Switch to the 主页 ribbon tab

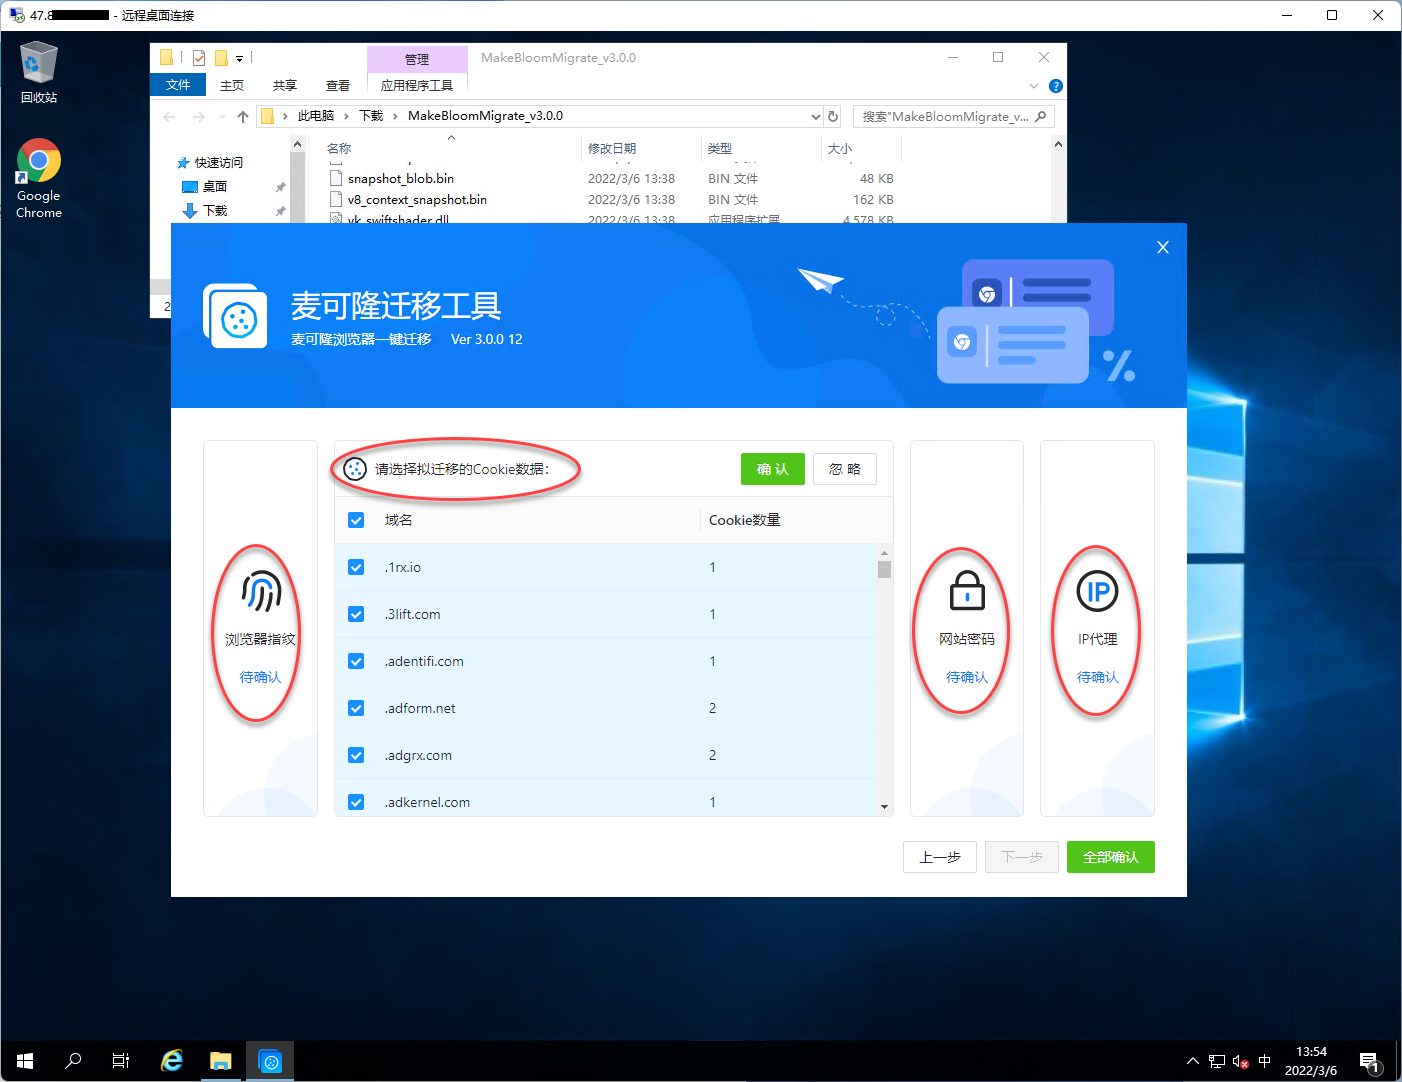click(232, 86)
